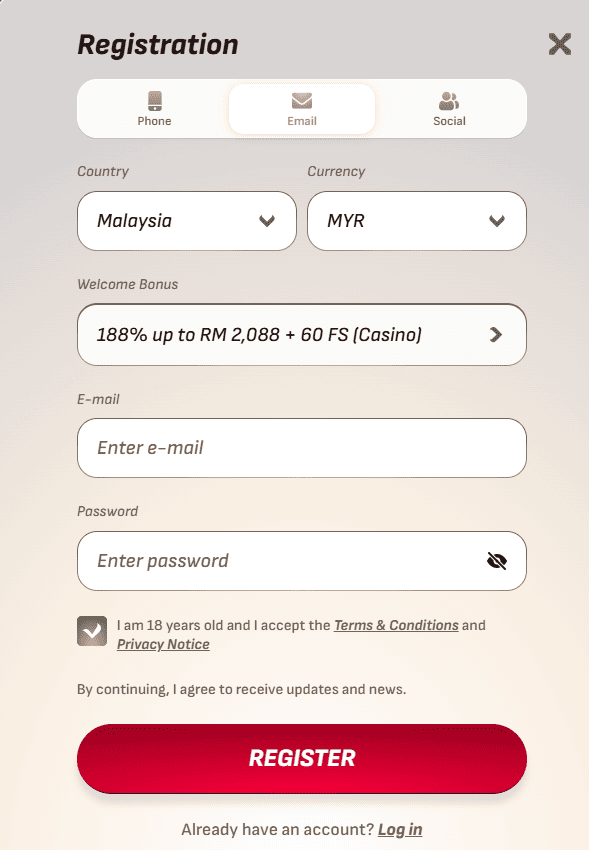589x850 pixels.
Task: Click inside the Enter e-mail field
Action: coord(302,448)
